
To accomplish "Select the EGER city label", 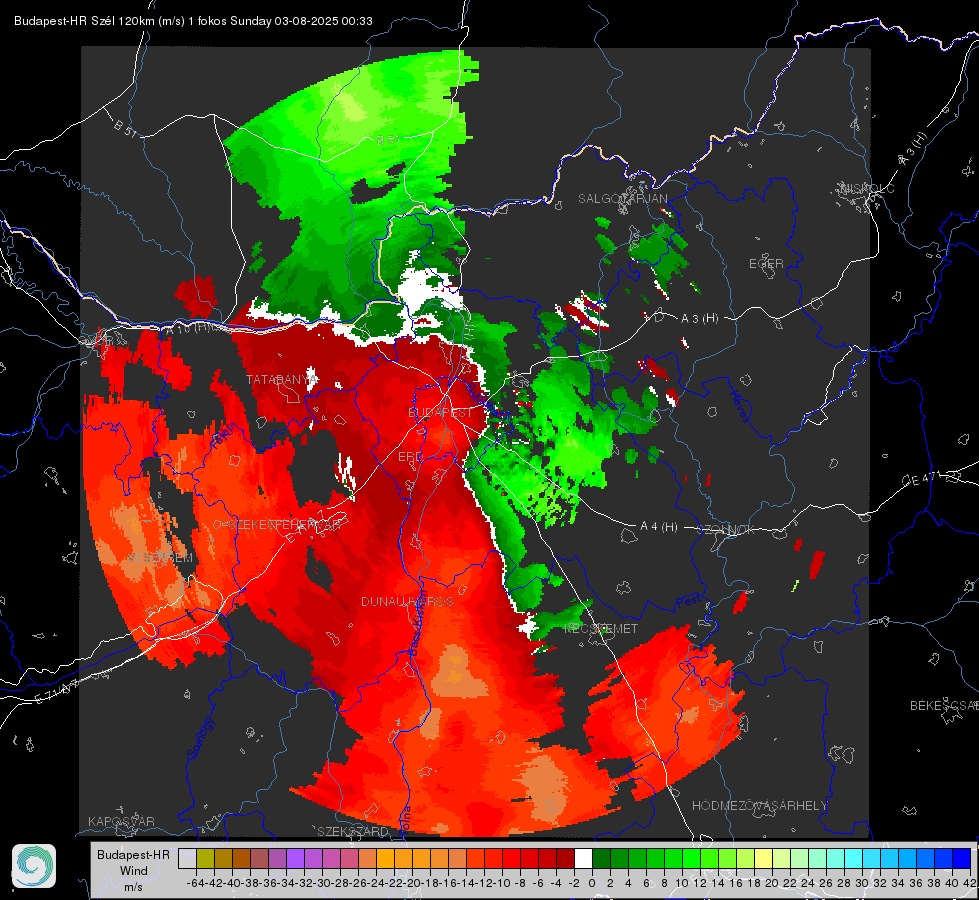I will (x=766, y=264).
